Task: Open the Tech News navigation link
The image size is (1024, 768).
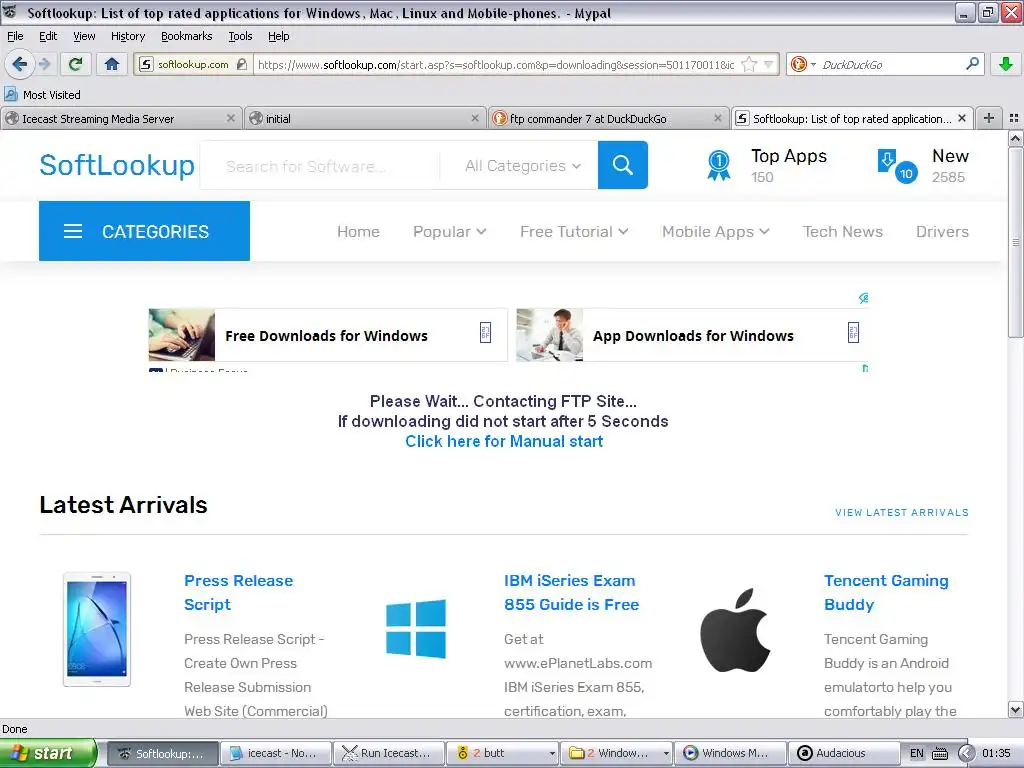Action: coord(842,231)
